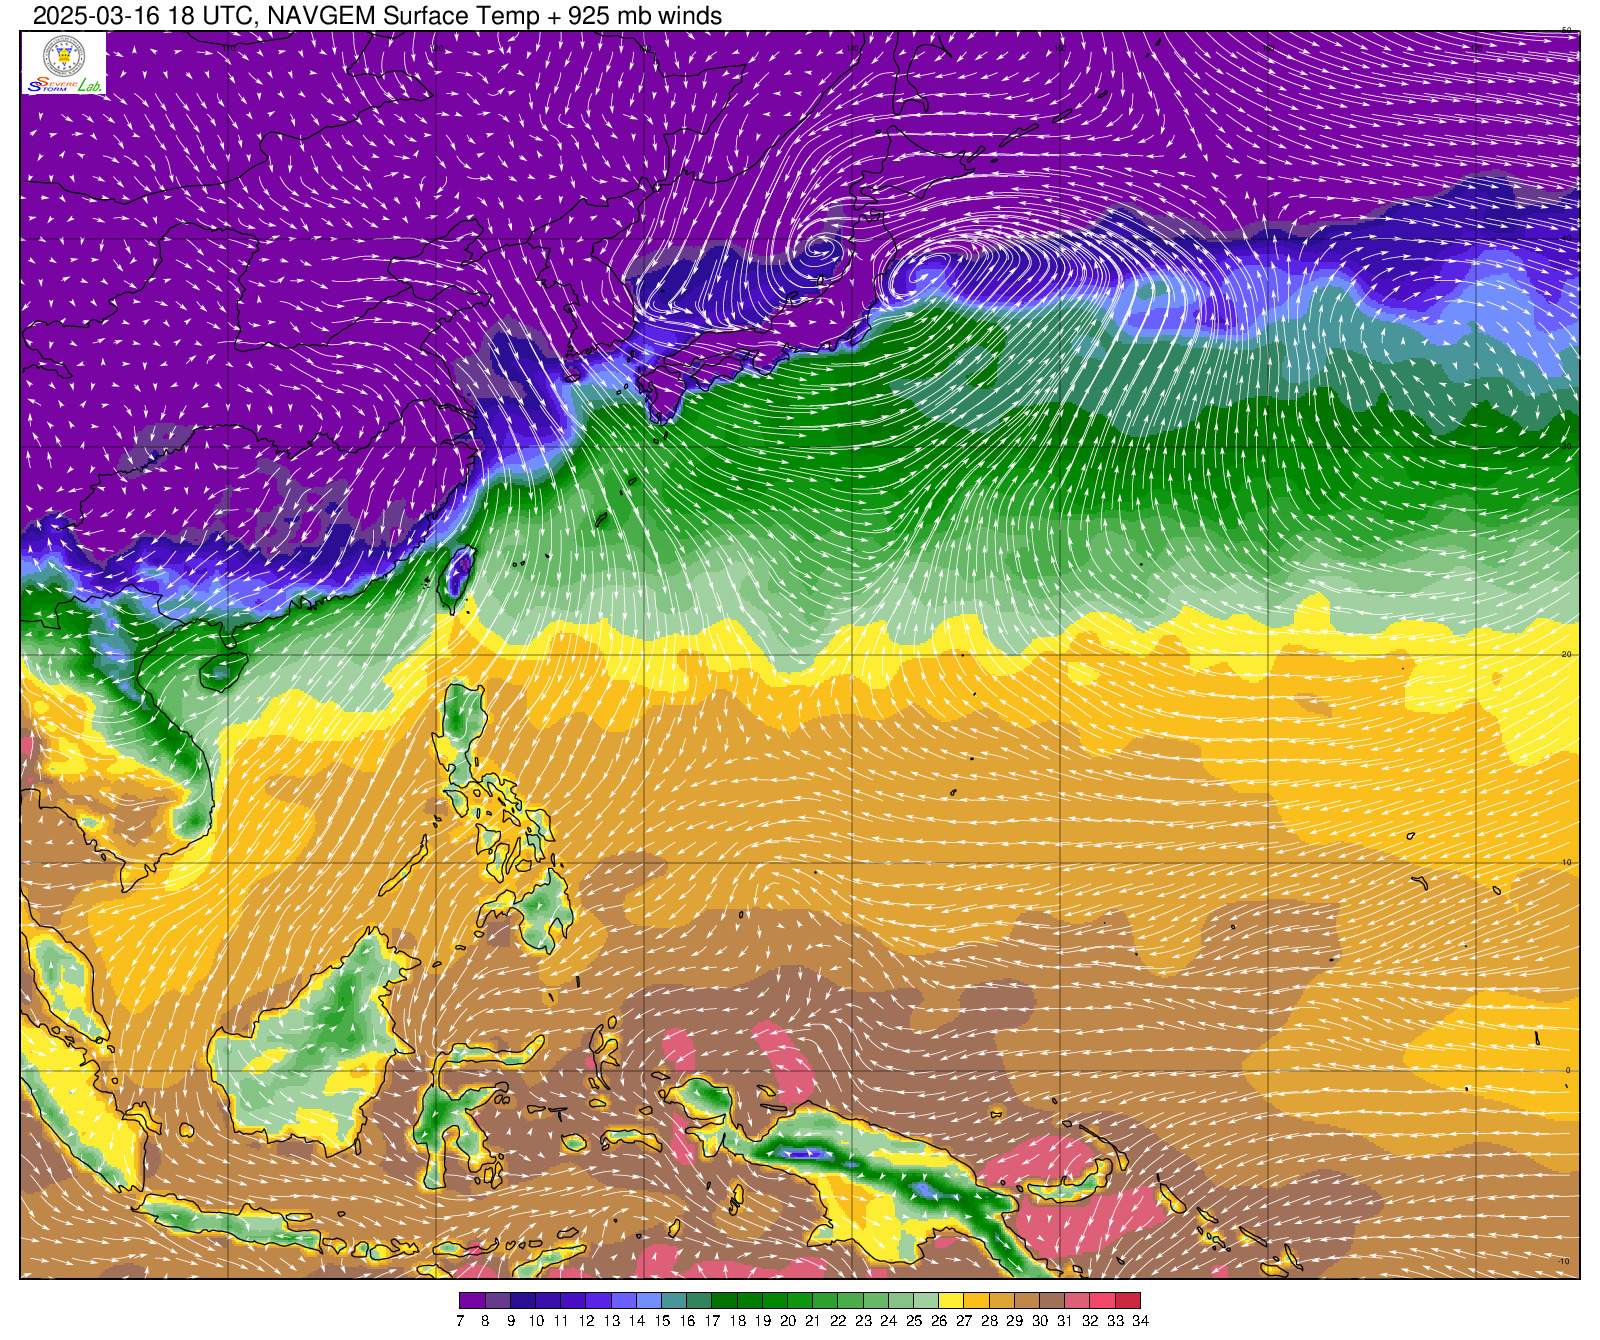Viewport: 1600px width, 1340px height.
Task: Pick the light blue 14-degree legend swatch
Action: [x=648, y=1300]
